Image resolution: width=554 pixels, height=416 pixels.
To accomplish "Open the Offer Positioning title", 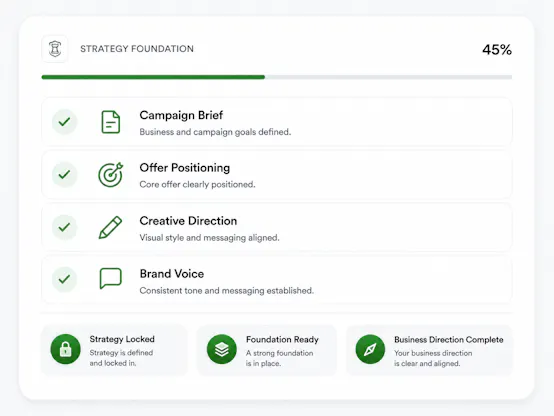I will [184, 168].
